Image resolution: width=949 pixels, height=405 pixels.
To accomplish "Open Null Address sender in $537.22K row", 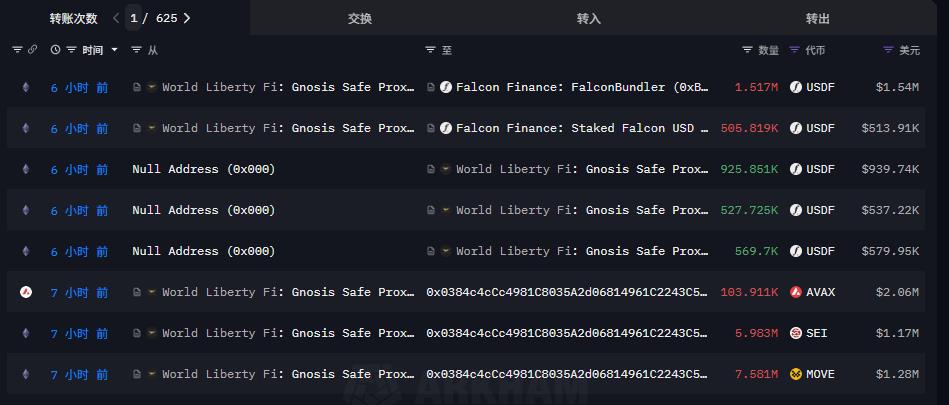I will (204, 210).
